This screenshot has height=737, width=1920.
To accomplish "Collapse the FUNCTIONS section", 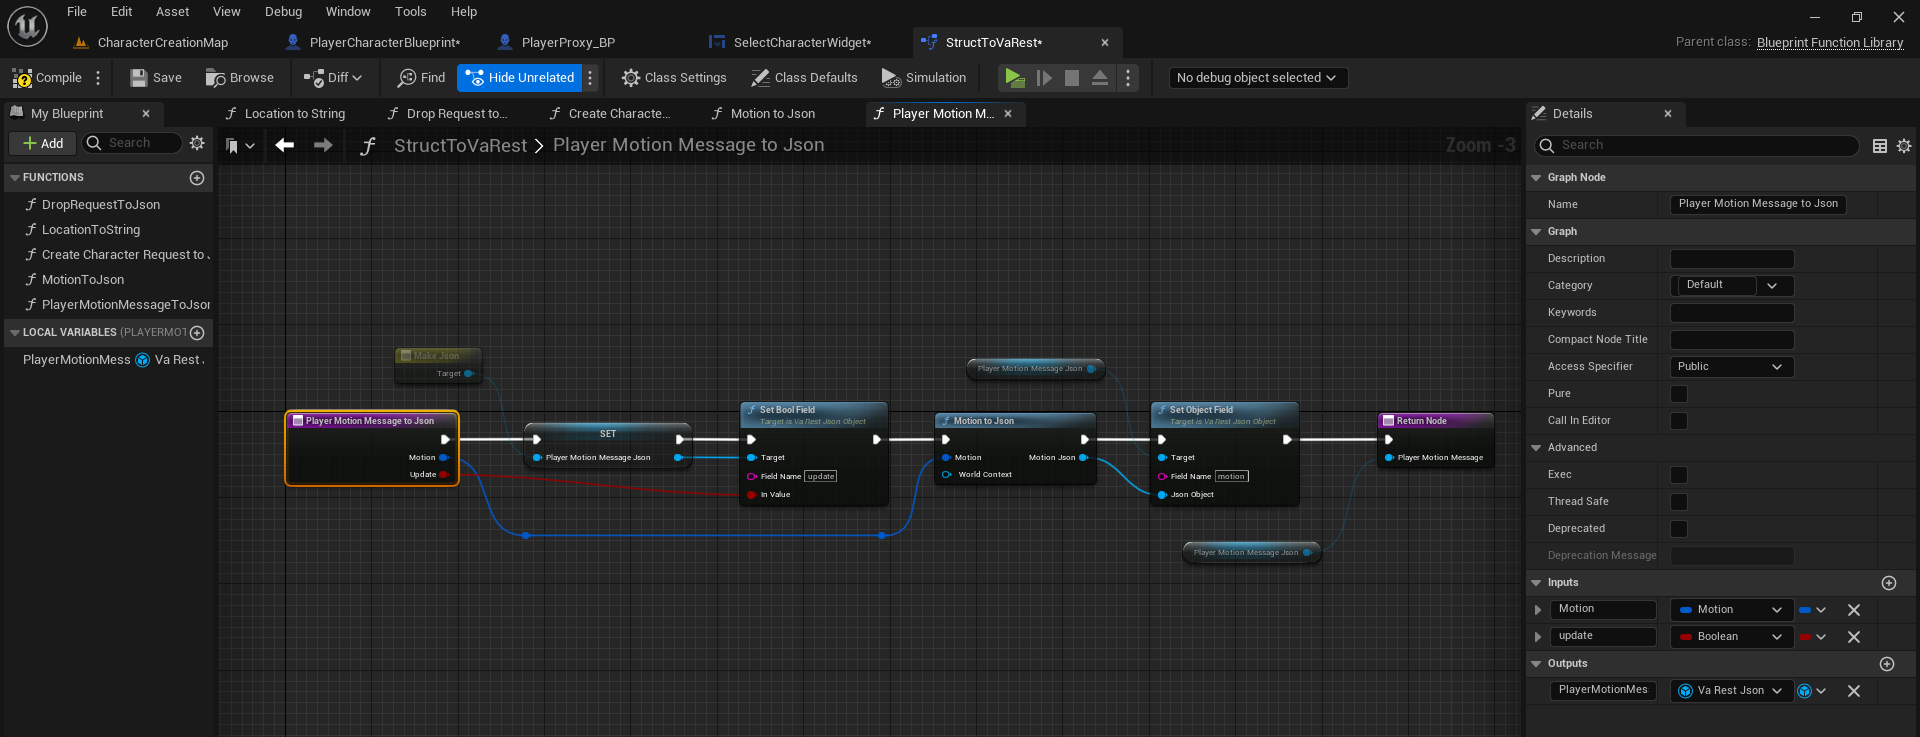I will point(14,178).
